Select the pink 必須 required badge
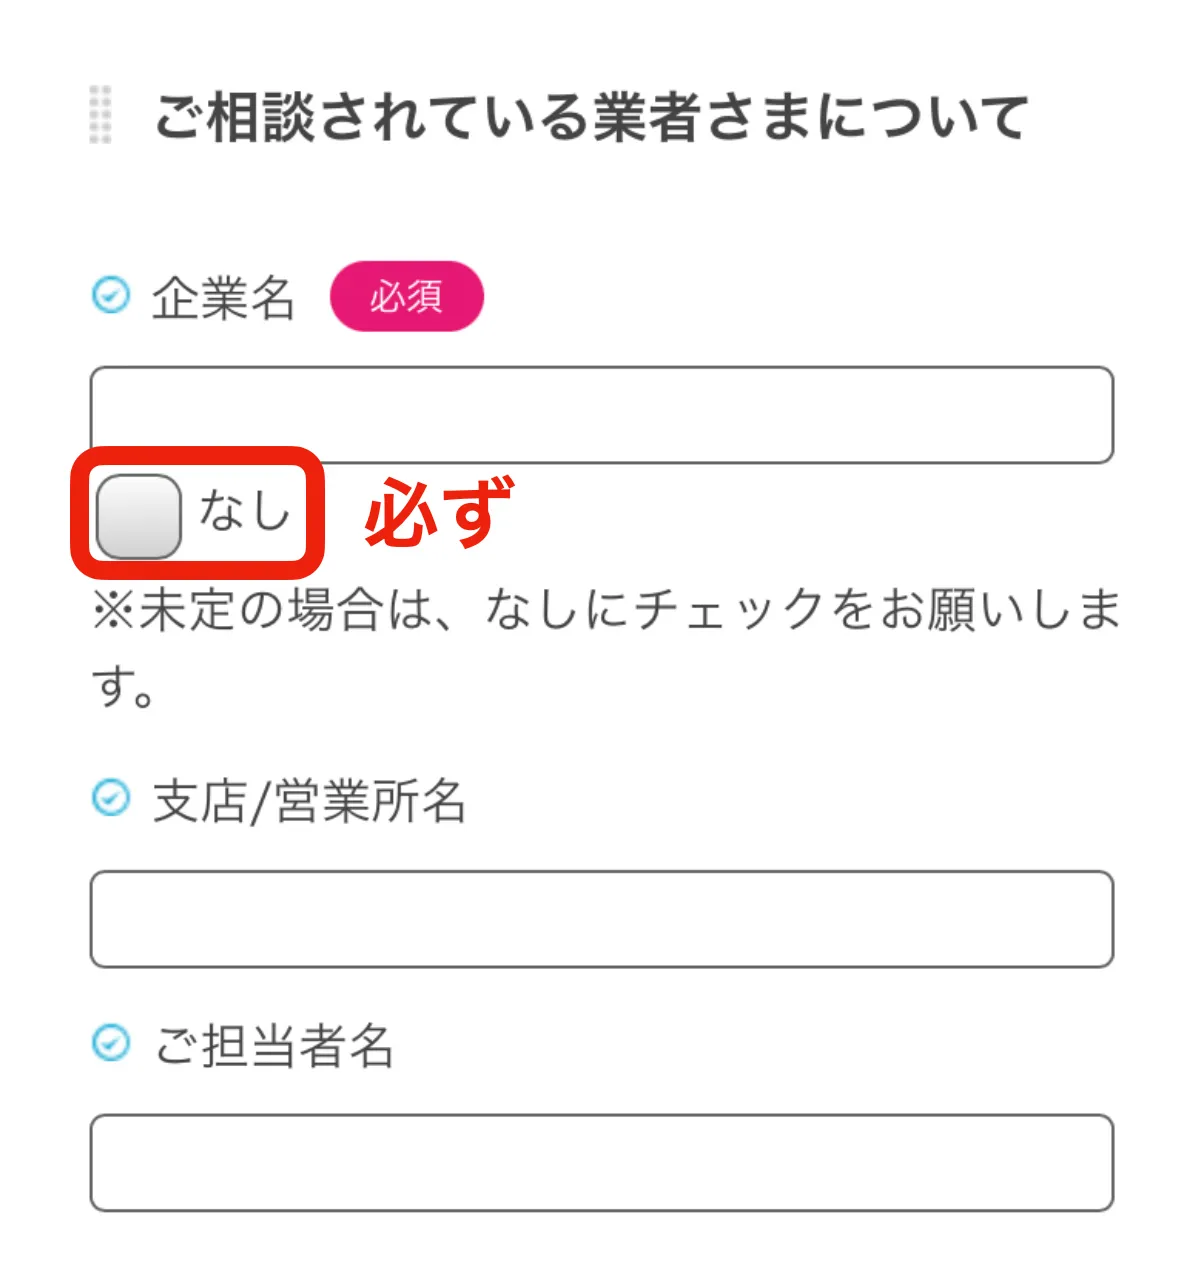The width and height of the screenshot is (1196, 1280). (405, 296)
